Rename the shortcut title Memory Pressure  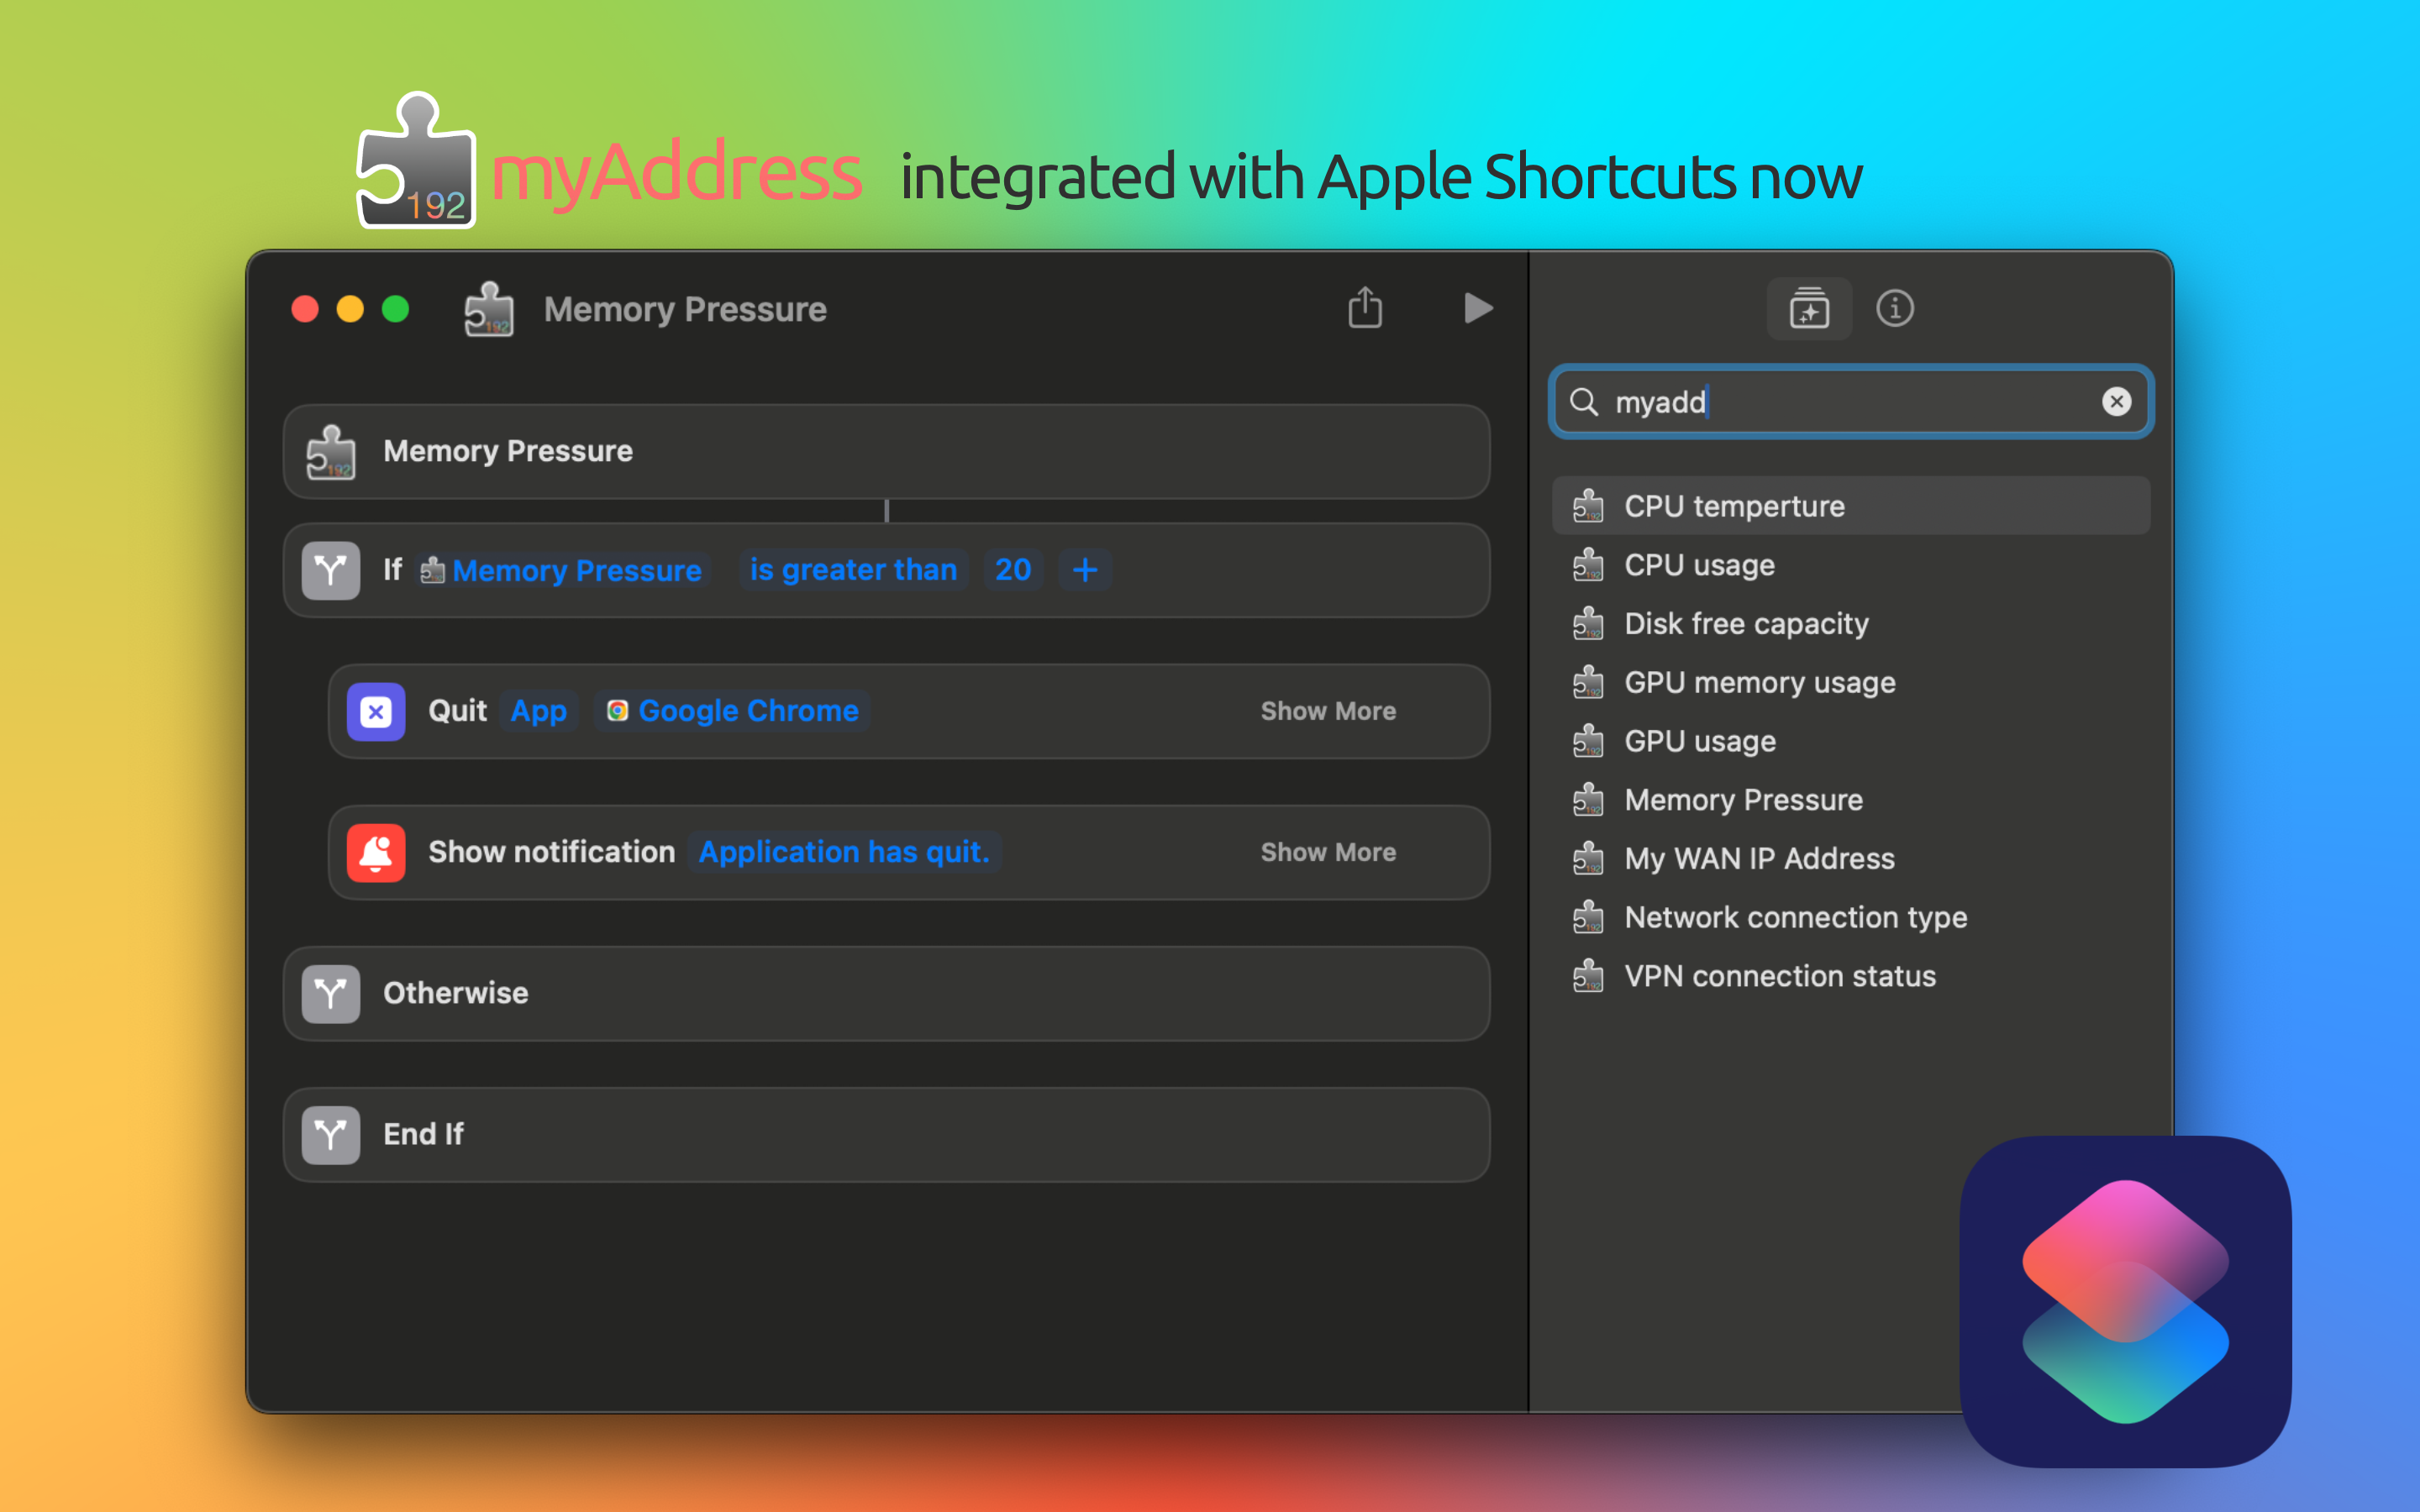685,309
